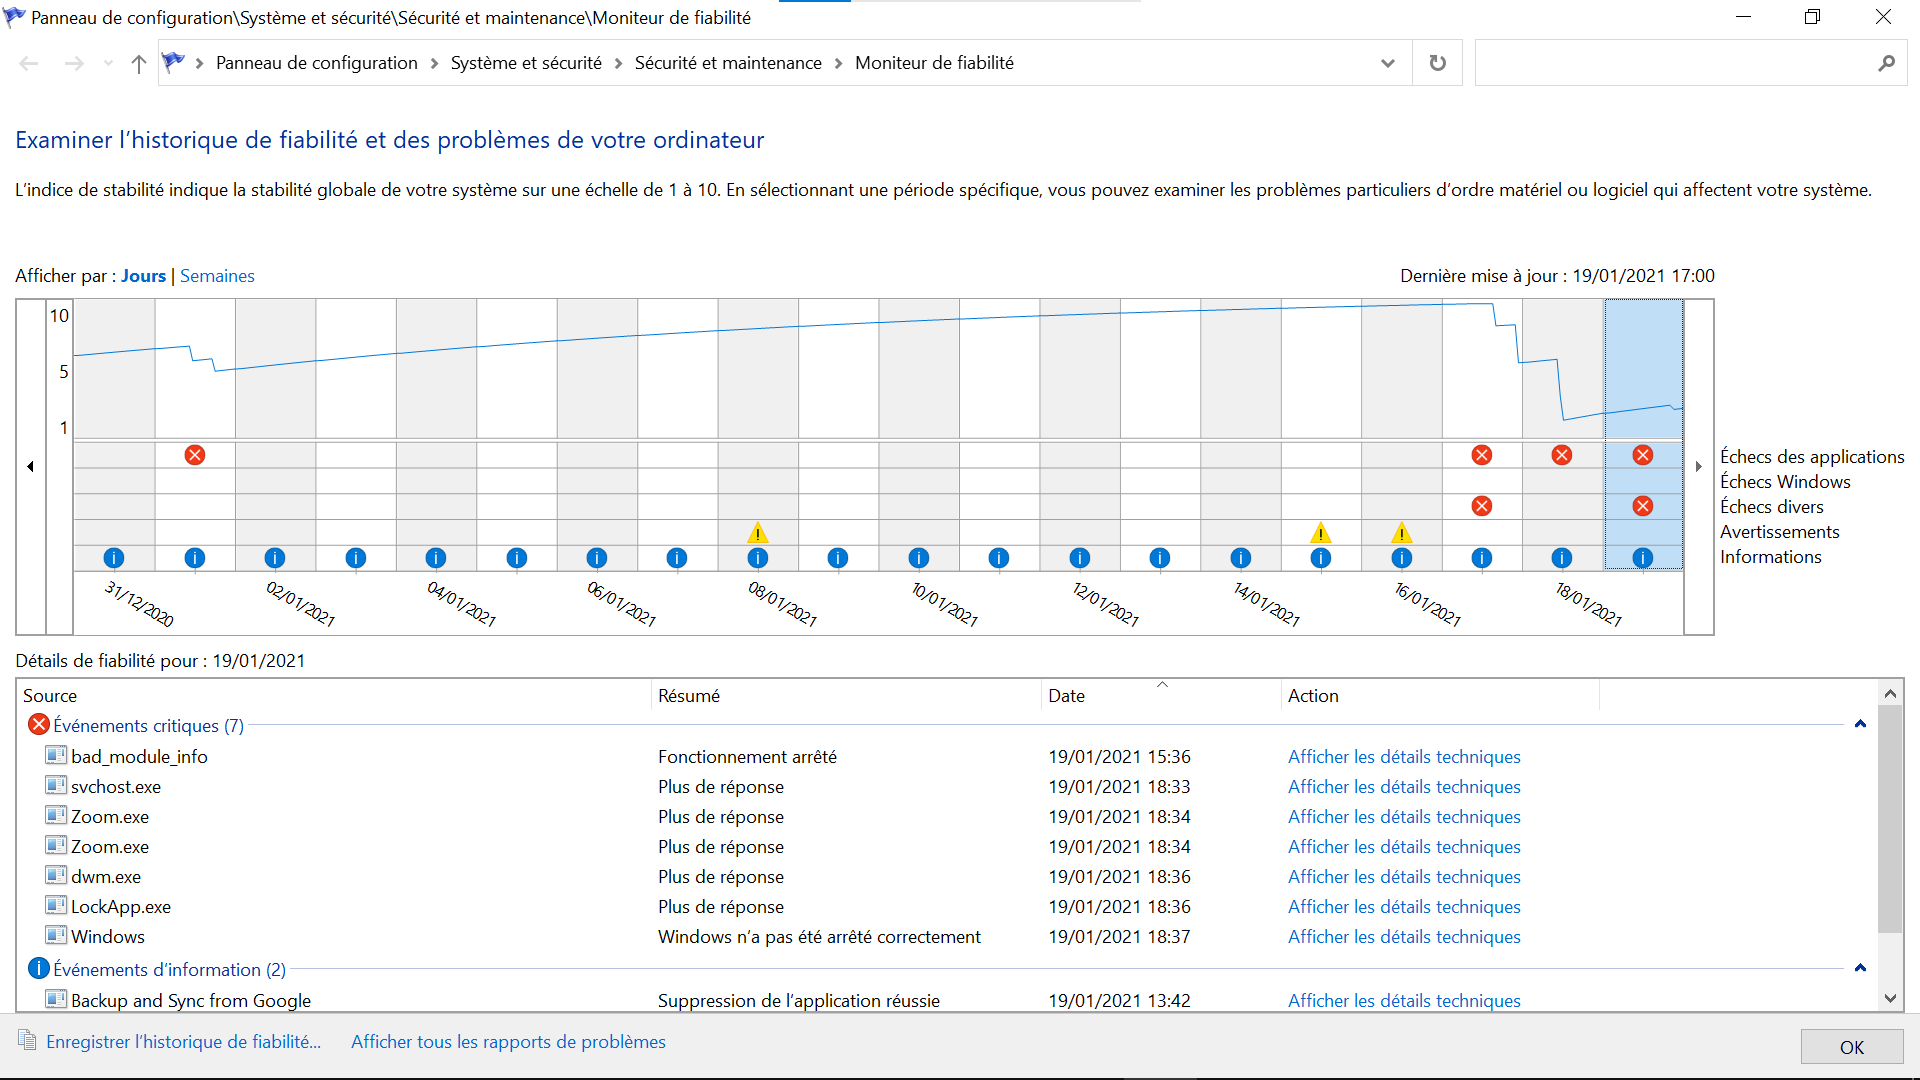Click the details list scroll-down arrow
The image size is (1920, 1080).
(x=1890, y=998)
